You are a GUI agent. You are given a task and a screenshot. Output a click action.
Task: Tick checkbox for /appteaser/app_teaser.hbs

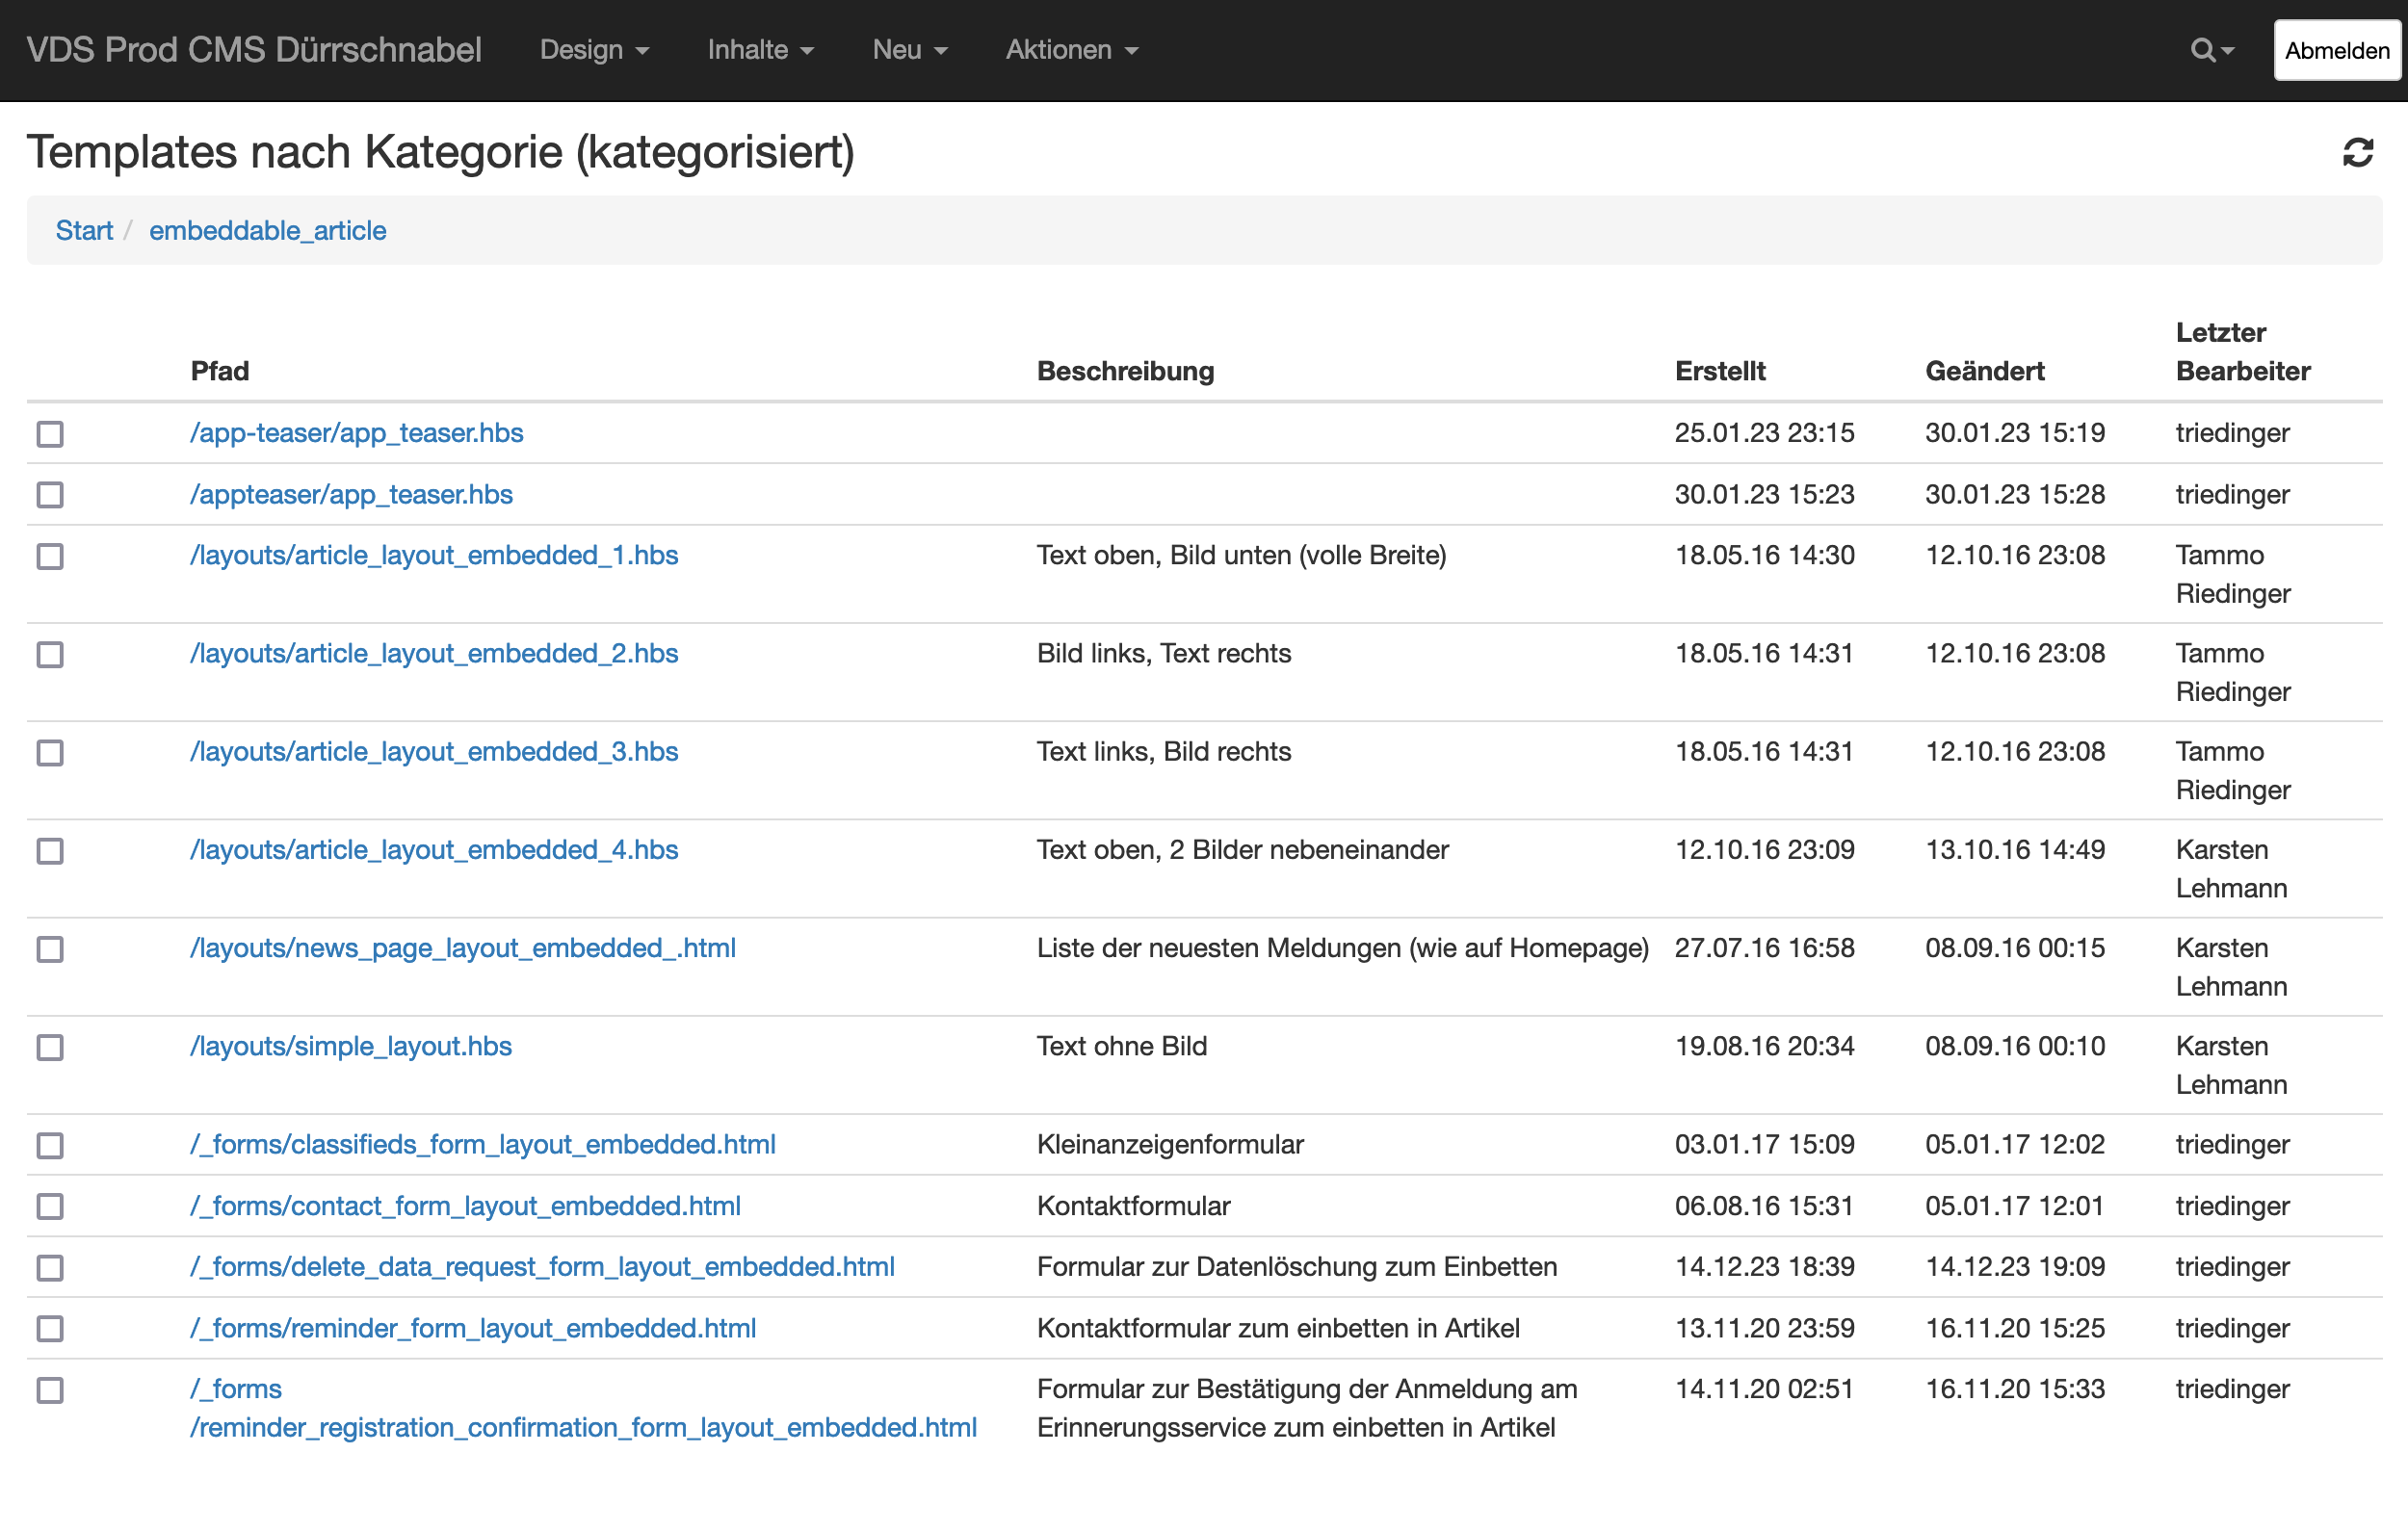[x=50, y=495]
